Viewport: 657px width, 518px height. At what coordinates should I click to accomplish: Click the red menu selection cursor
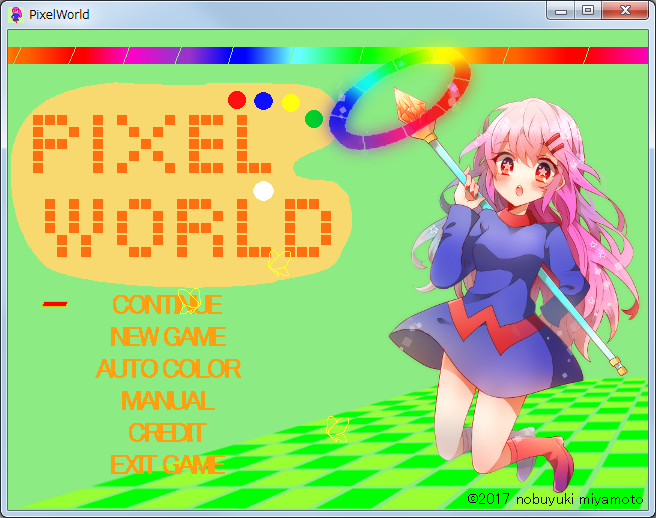(x=54, y=304)
